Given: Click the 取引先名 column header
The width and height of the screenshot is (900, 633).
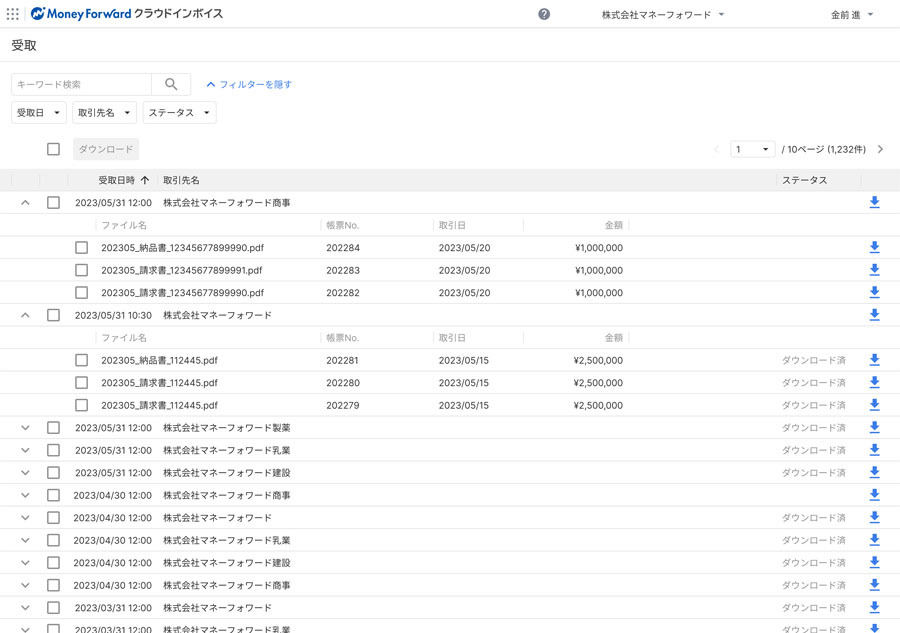Looking at the screenshot, I should pos(181,180).
